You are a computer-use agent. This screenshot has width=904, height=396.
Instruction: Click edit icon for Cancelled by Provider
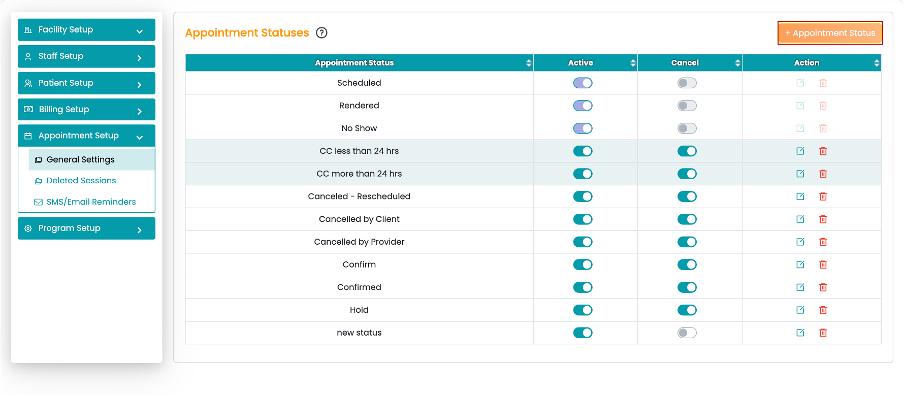coord(800,242)
